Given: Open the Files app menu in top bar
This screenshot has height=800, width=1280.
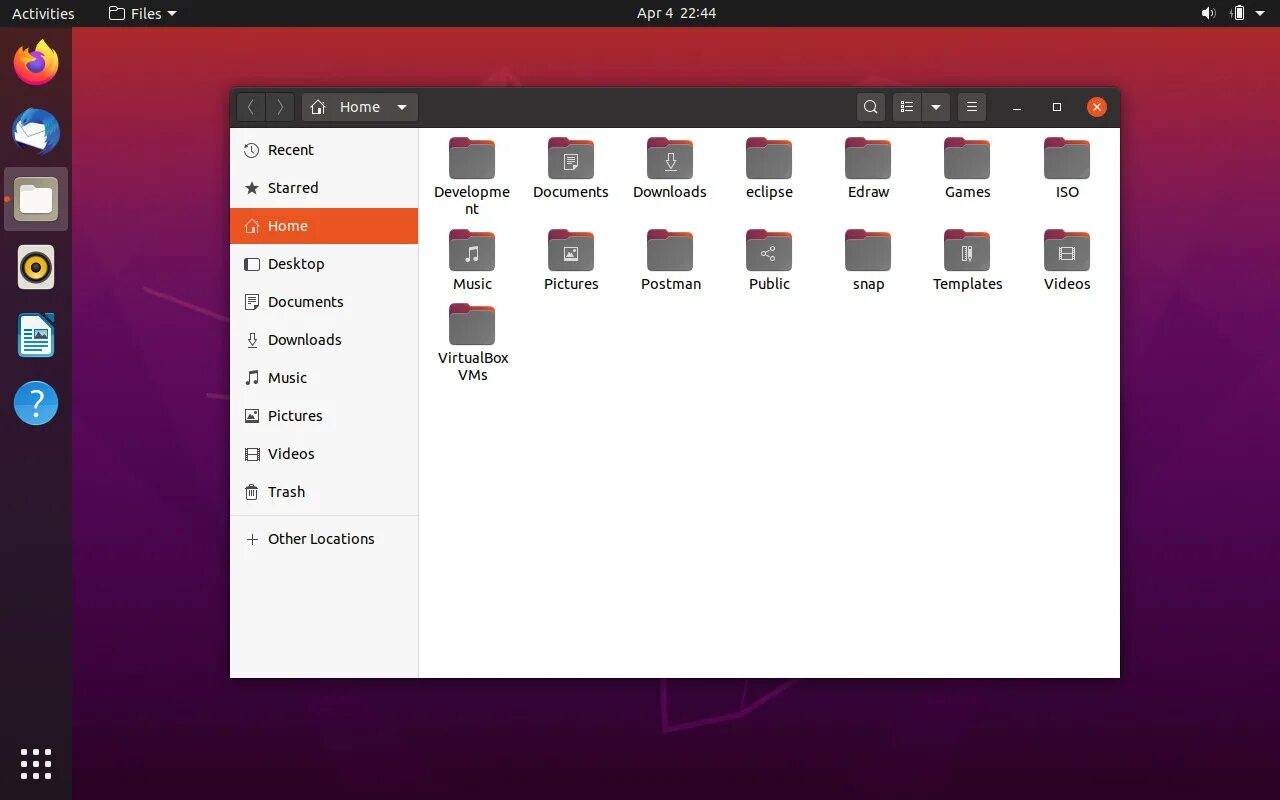Looking at the screenshot, I should [x=142, y=13].
